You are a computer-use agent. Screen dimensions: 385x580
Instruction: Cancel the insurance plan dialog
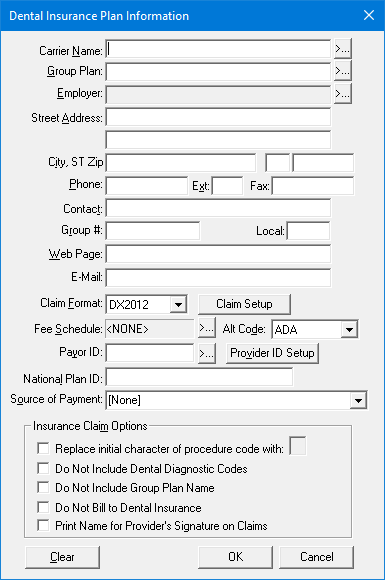317,557
